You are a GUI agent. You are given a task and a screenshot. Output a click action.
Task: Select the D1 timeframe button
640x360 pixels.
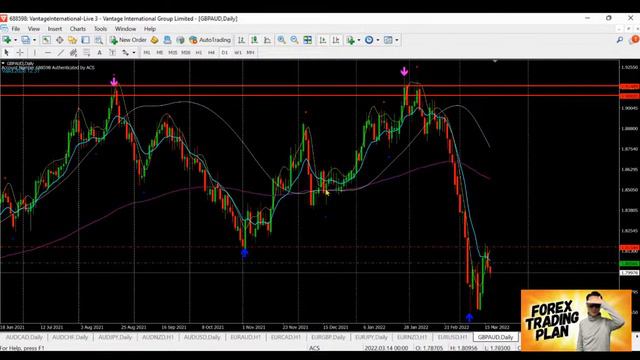(x=224, y=53)
